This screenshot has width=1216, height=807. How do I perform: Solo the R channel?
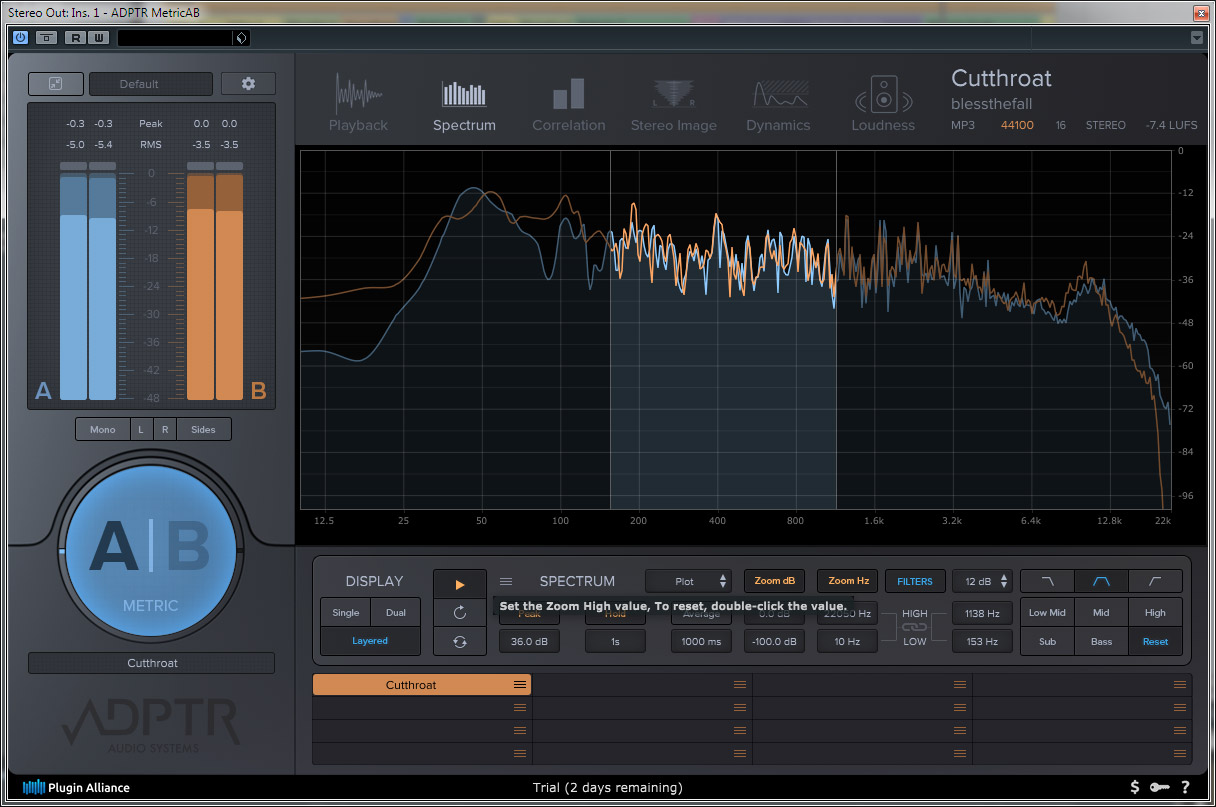tap(165, 429)
